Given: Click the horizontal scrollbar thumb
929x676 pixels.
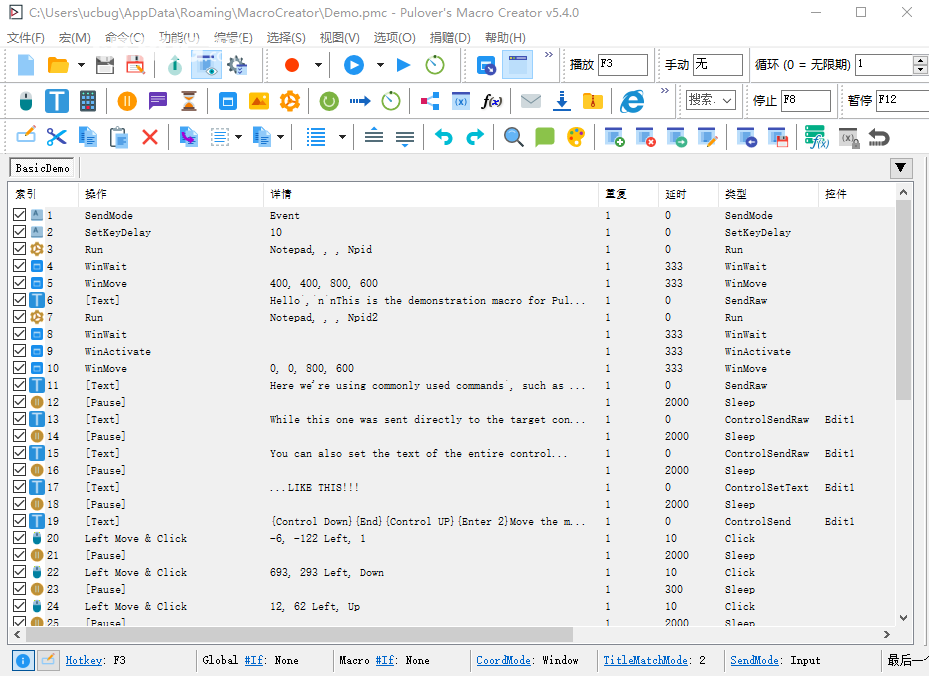Looking at the screenshot, I should (299, 634).
